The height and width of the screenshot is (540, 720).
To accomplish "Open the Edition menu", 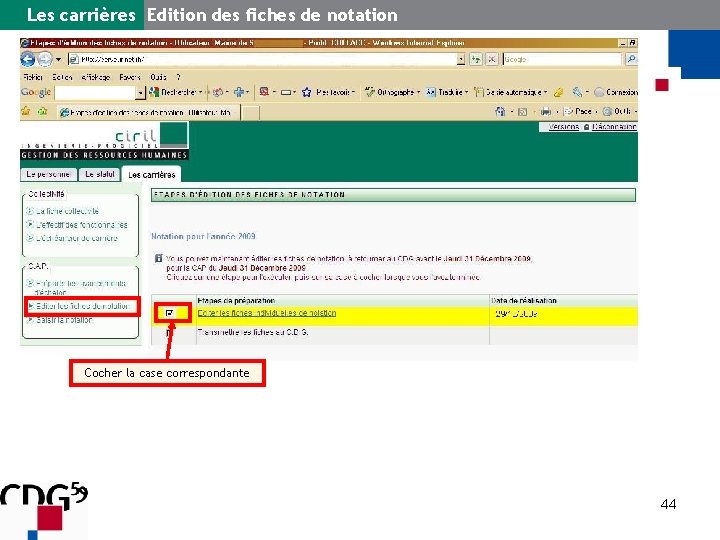I will pos(62,77).
